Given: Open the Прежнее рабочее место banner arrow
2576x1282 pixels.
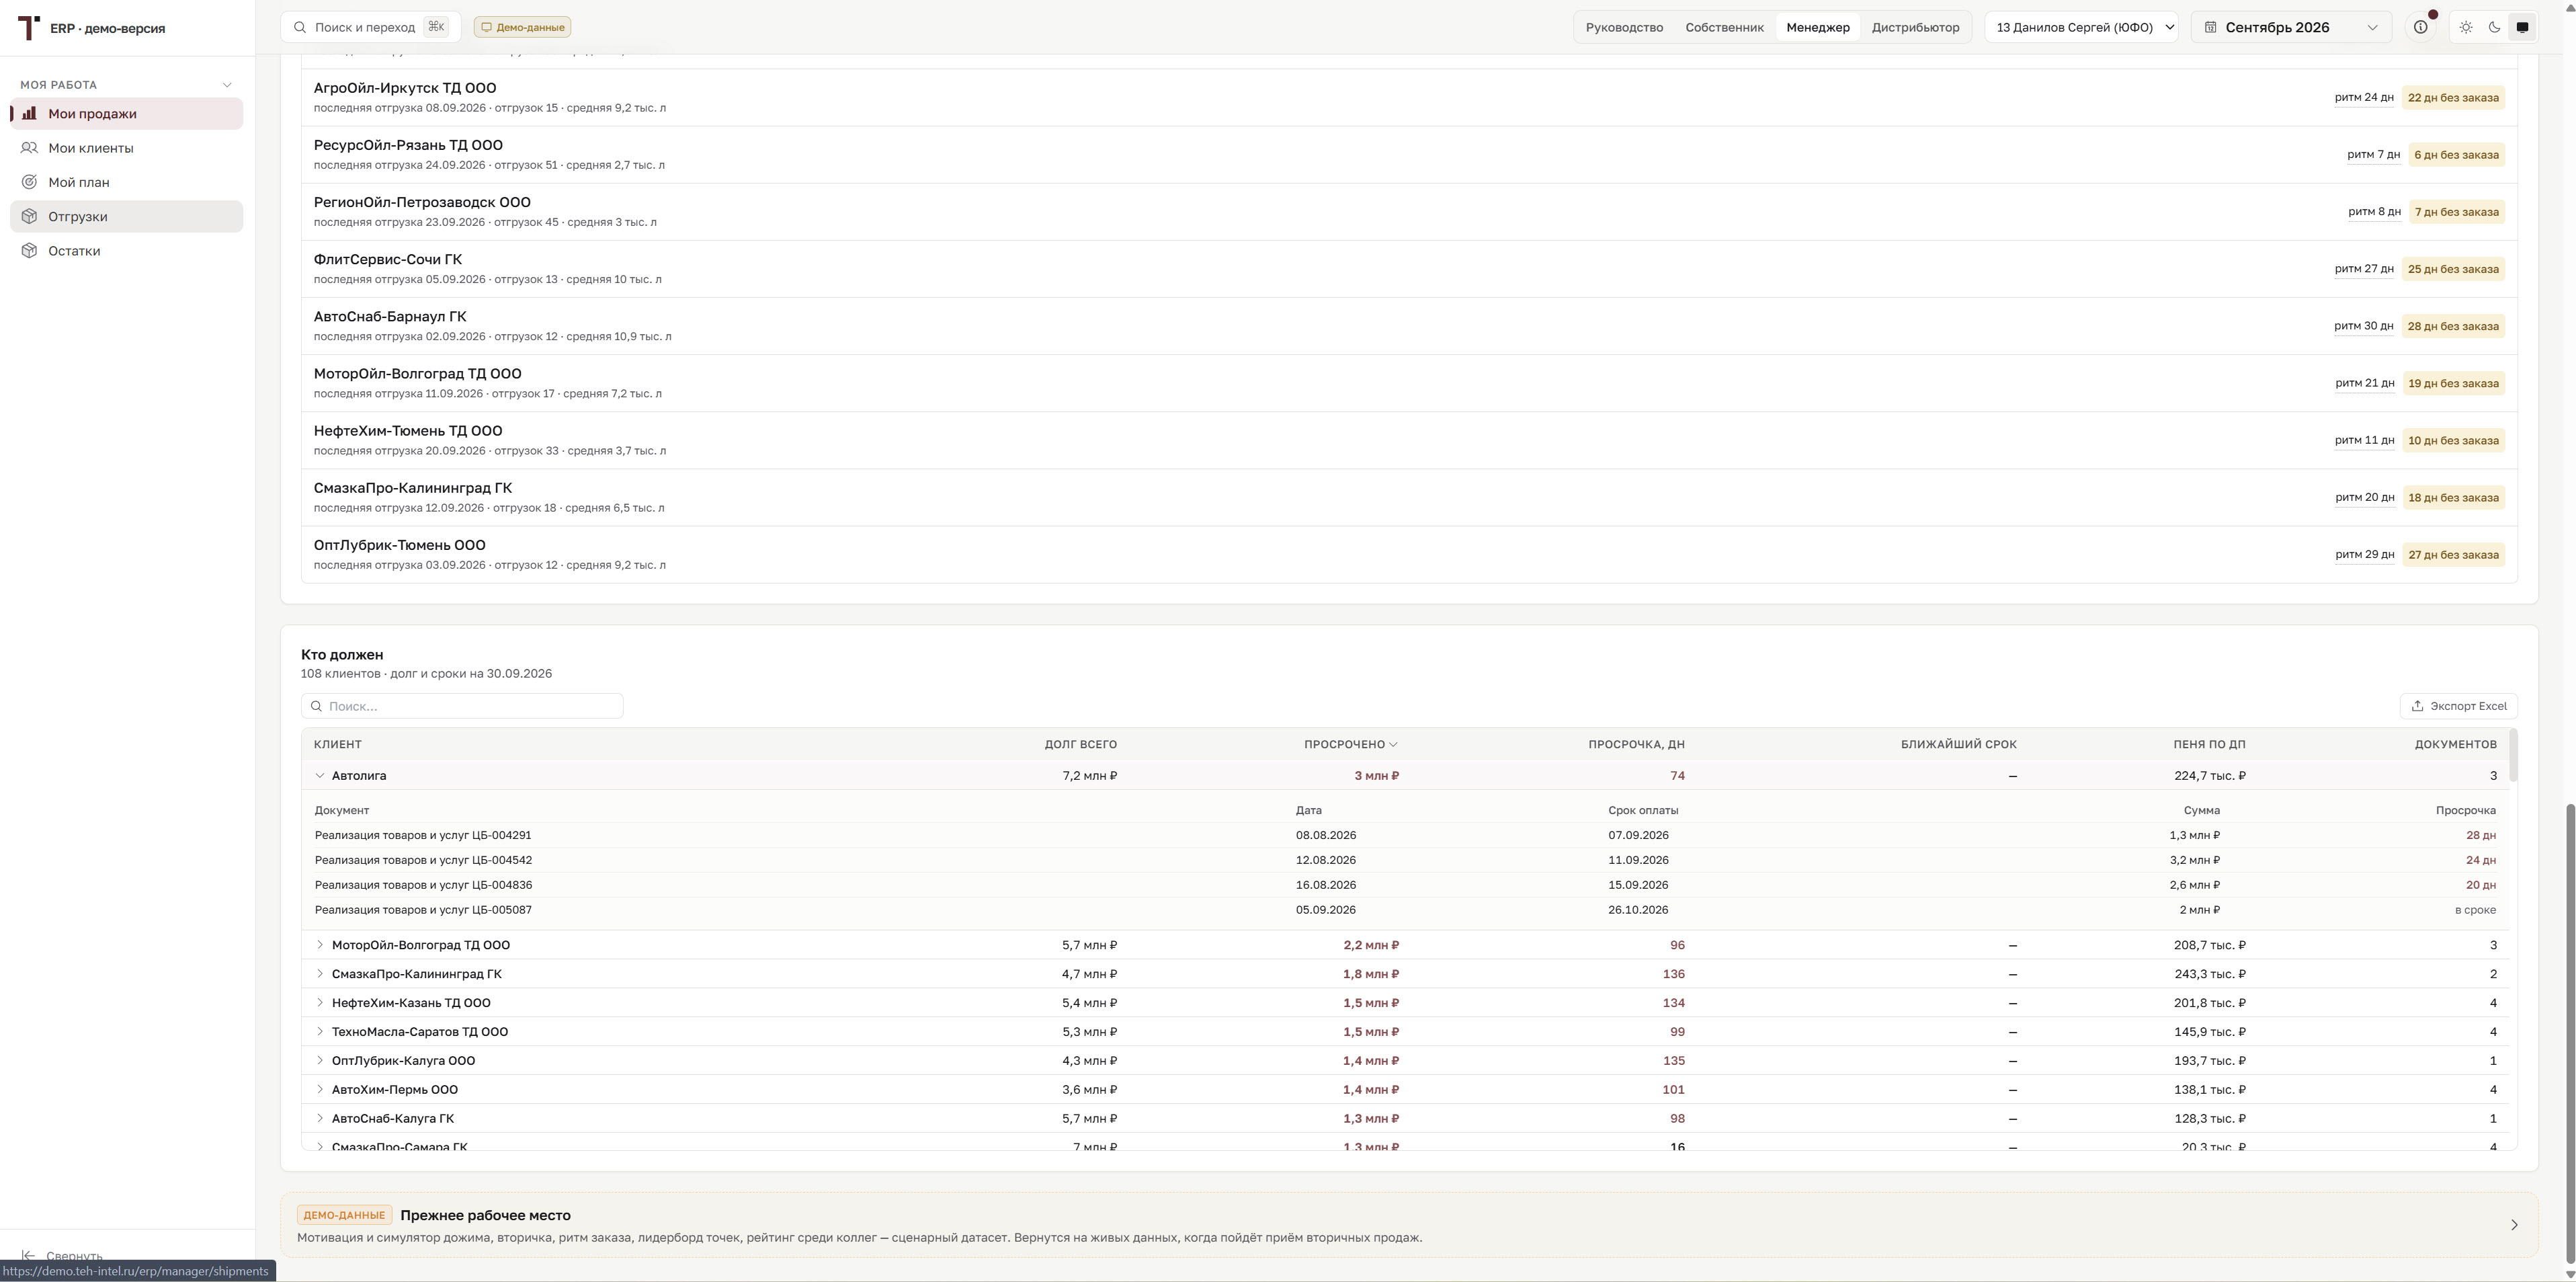Looking at the screenshot, I should [2514, 1225].
